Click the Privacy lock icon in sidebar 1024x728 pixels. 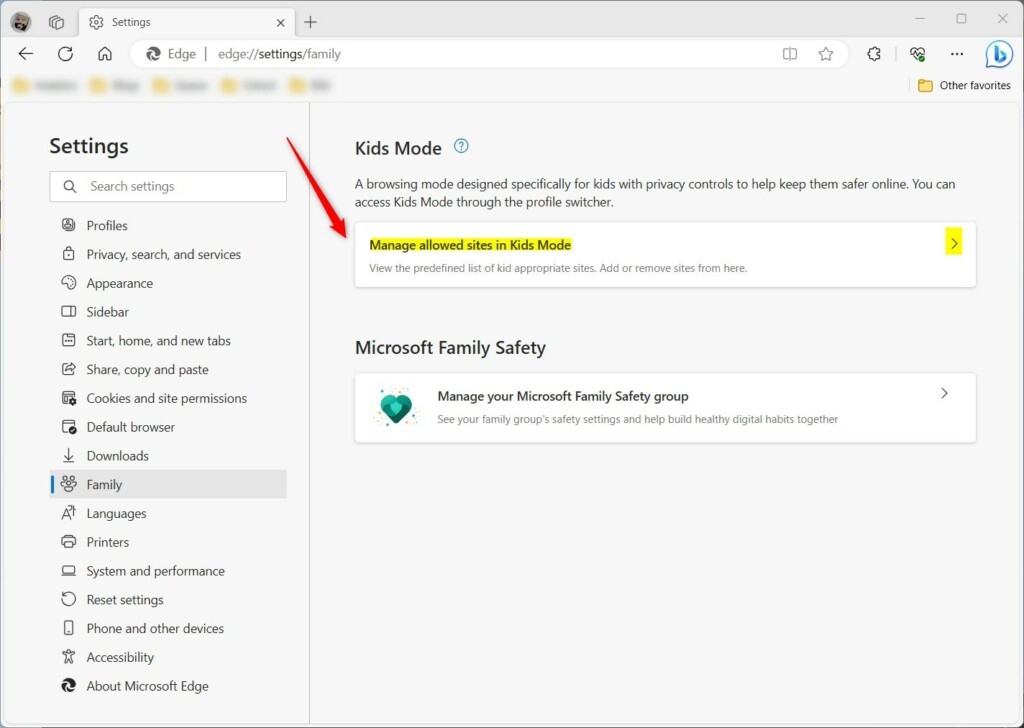pos(69,254)
